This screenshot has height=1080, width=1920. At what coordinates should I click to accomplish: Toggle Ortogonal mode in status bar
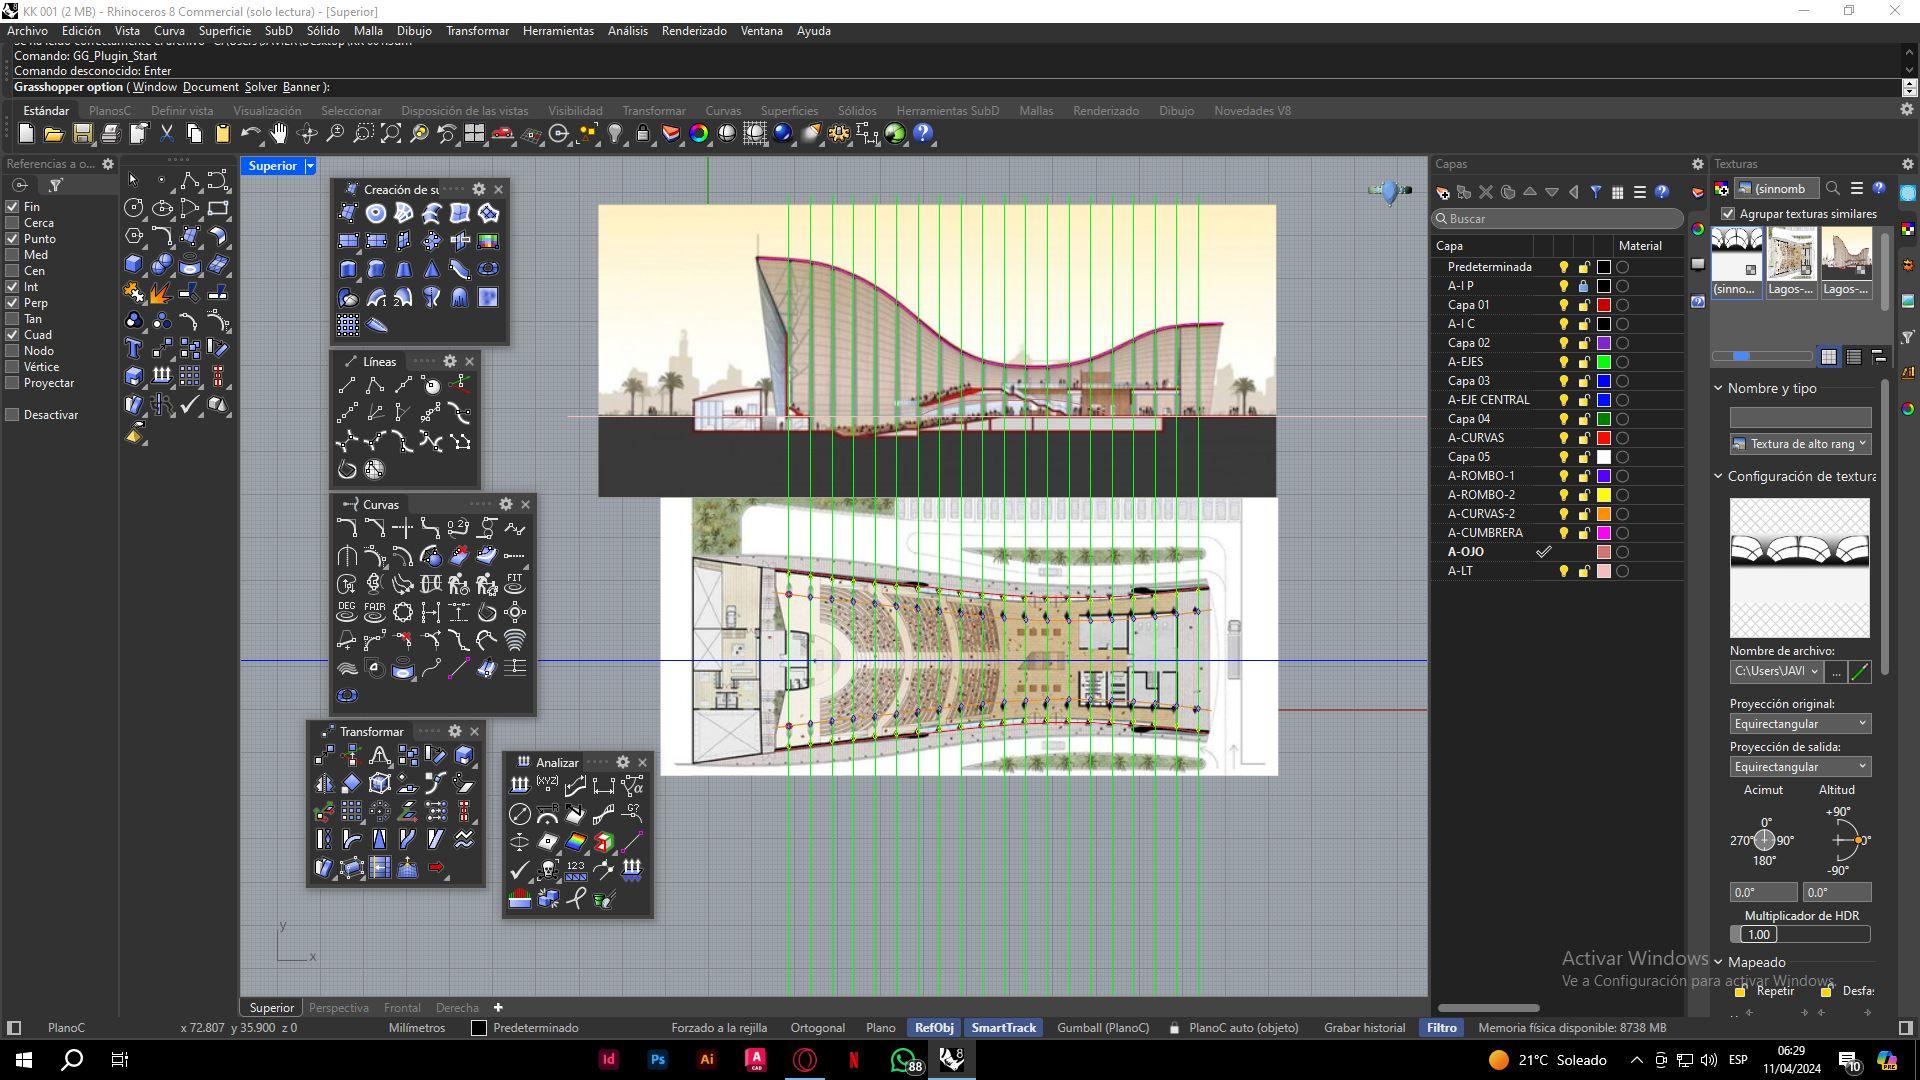tap(817, 1028)
